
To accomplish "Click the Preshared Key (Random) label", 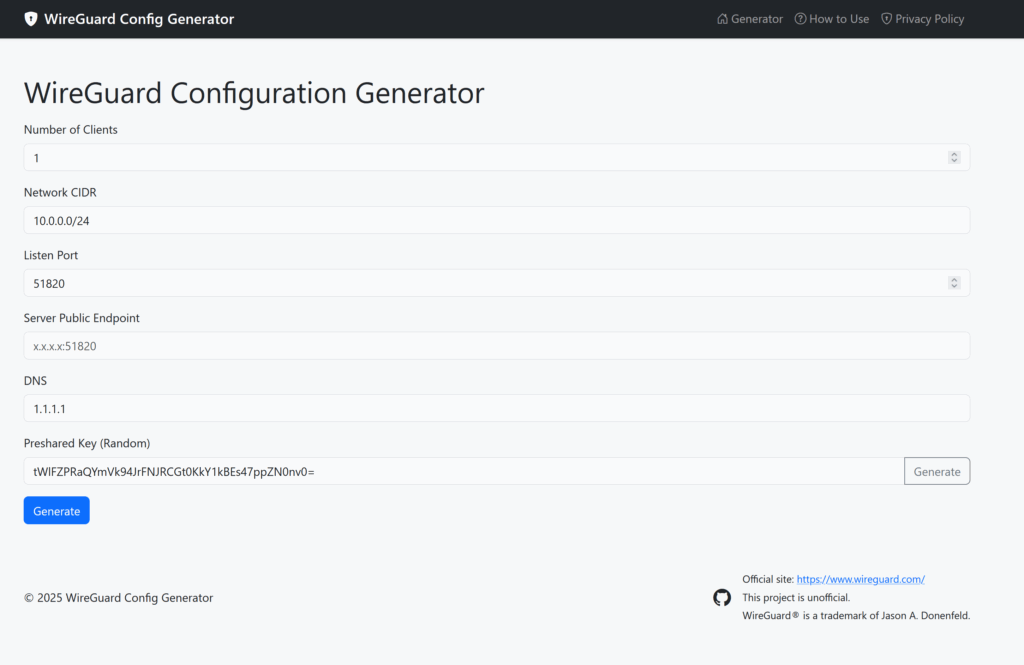I will click(x=87, y=443).
